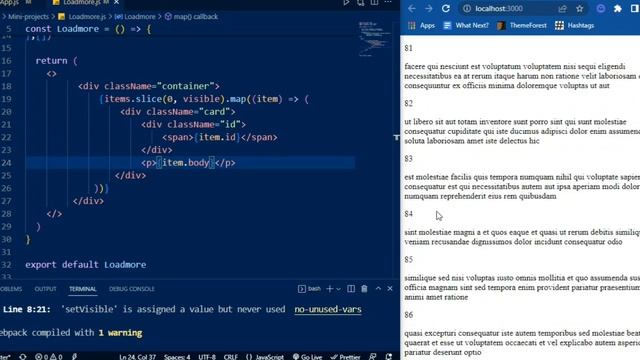
Task: Change indentation via Spaces: 4
Action: click(177, 357)
